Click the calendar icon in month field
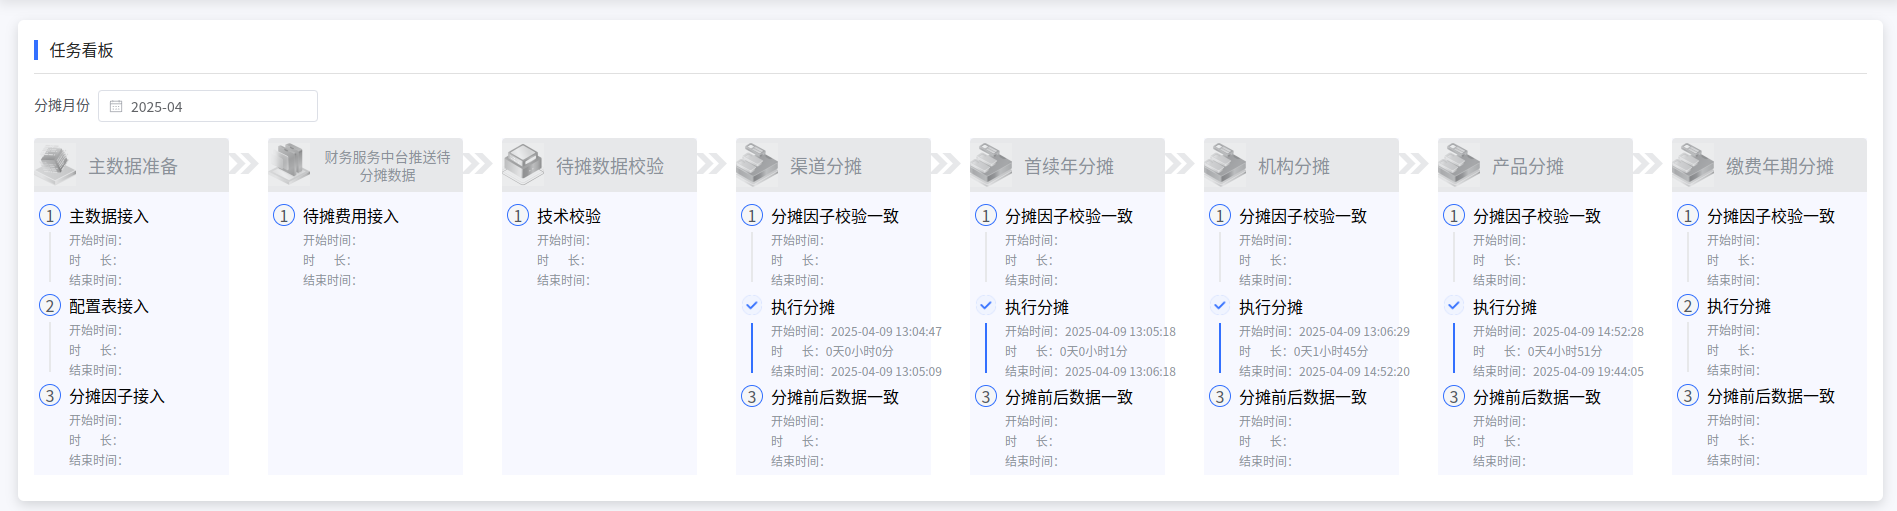 pyautogui.click(x=116, y=106)
